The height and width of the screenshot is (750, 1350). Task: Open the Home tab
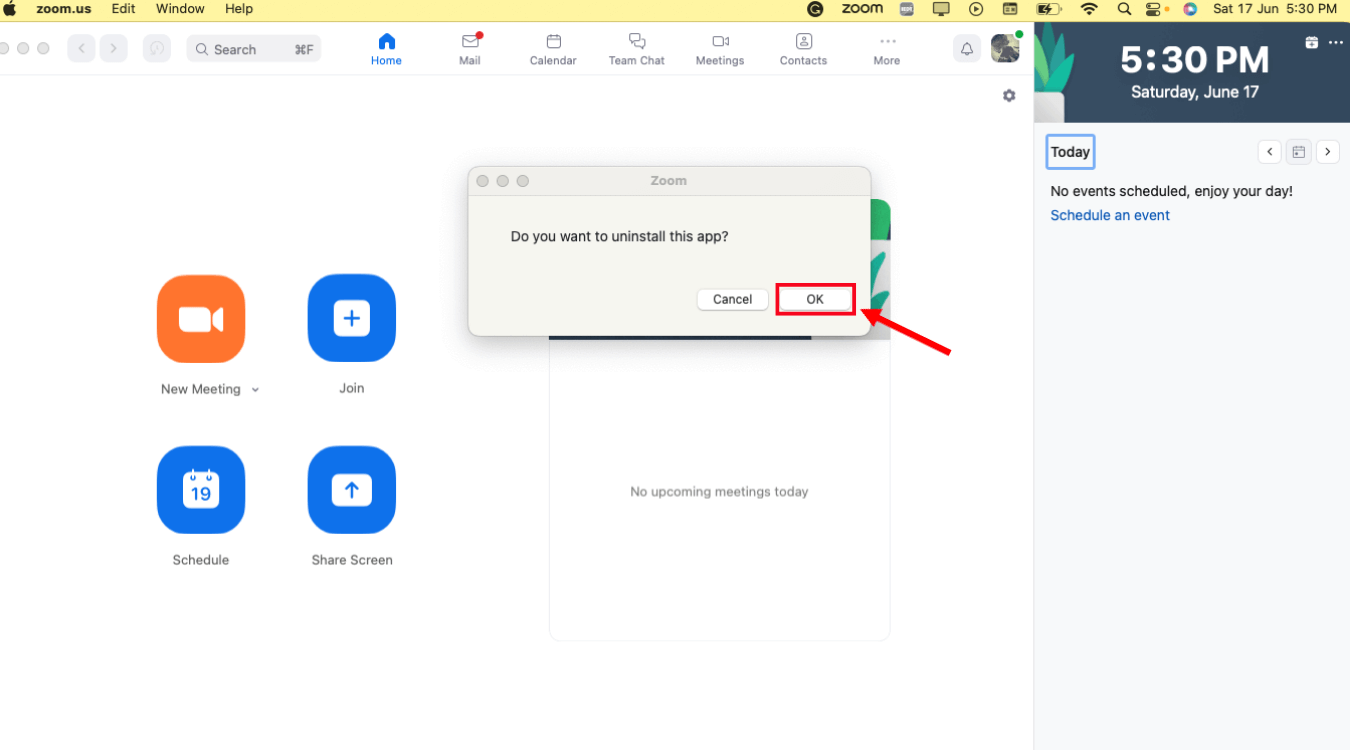point(386,49)
